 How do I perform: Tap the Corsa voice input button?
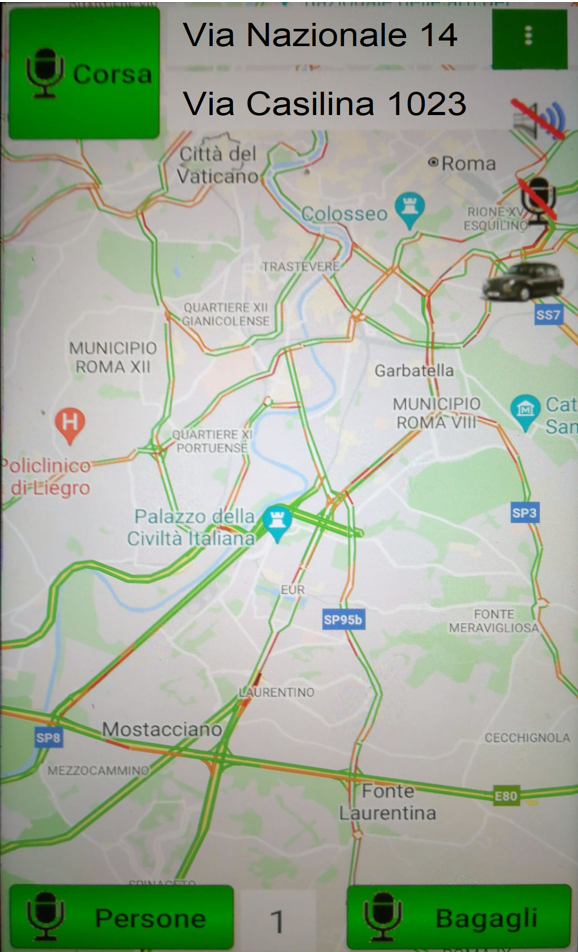tap(84, 73)
